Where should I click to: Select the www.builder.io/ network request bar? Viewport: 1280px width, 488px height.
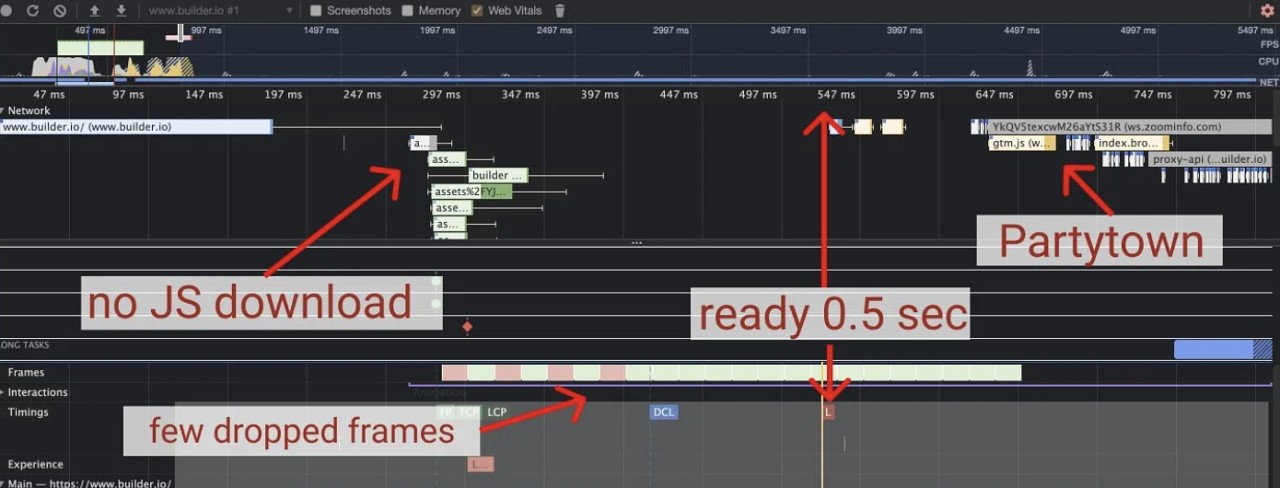click(136, 127)
